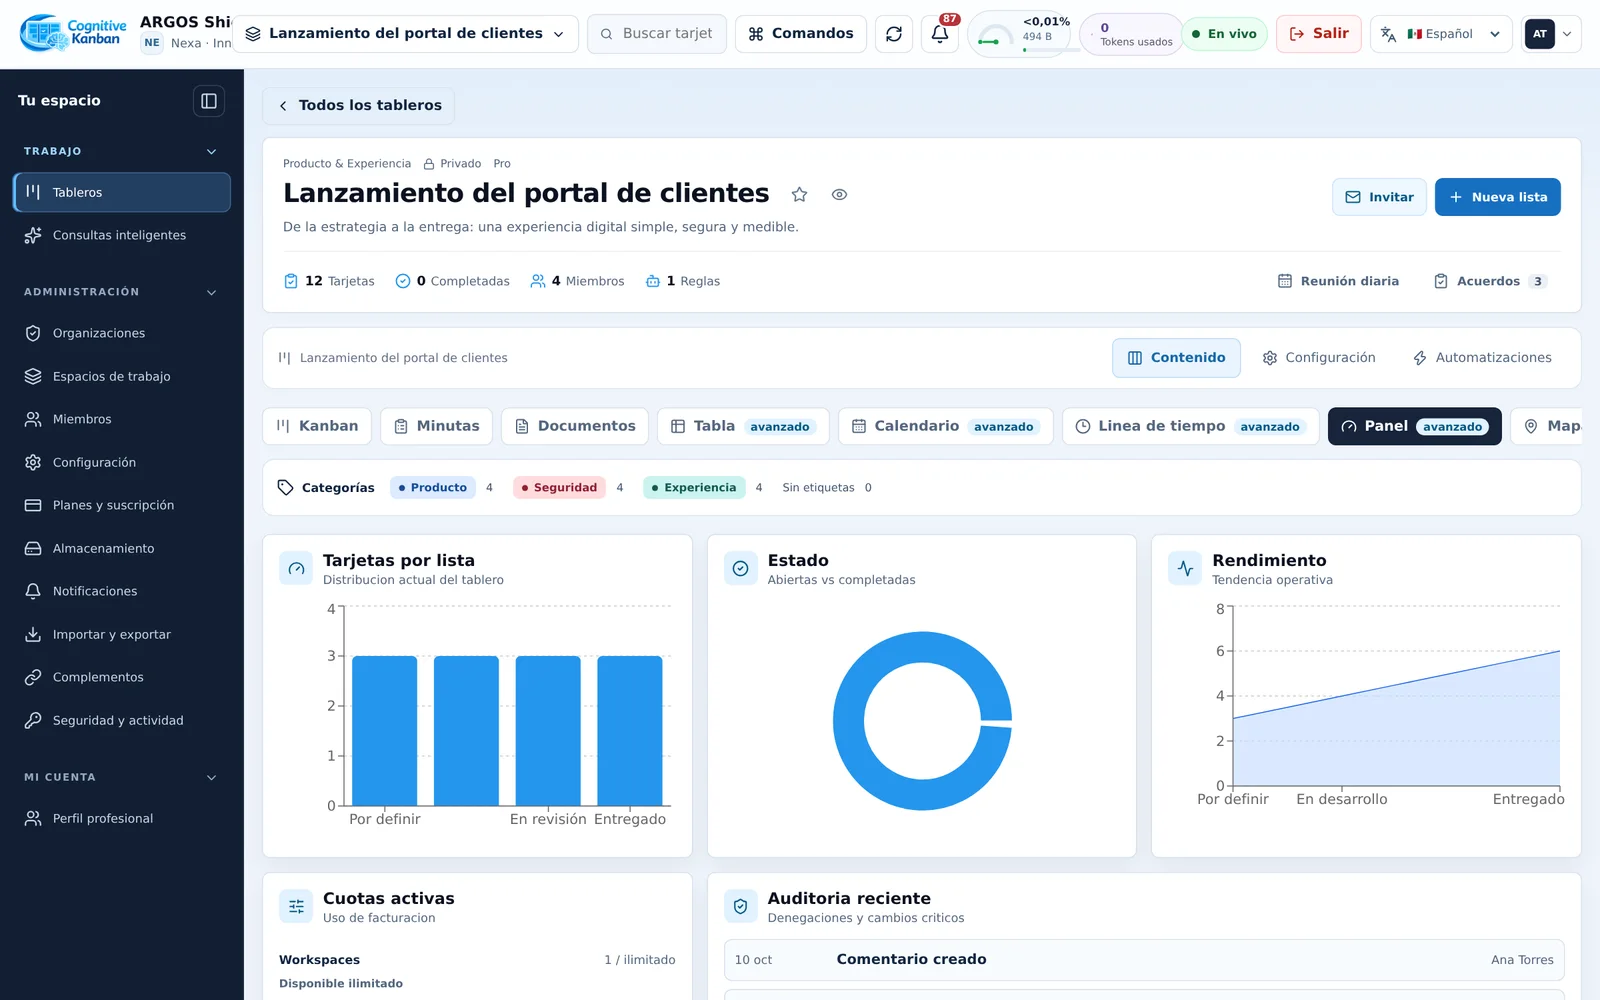
Task: Go back to Todos los tableros
Action: (358, 106)
